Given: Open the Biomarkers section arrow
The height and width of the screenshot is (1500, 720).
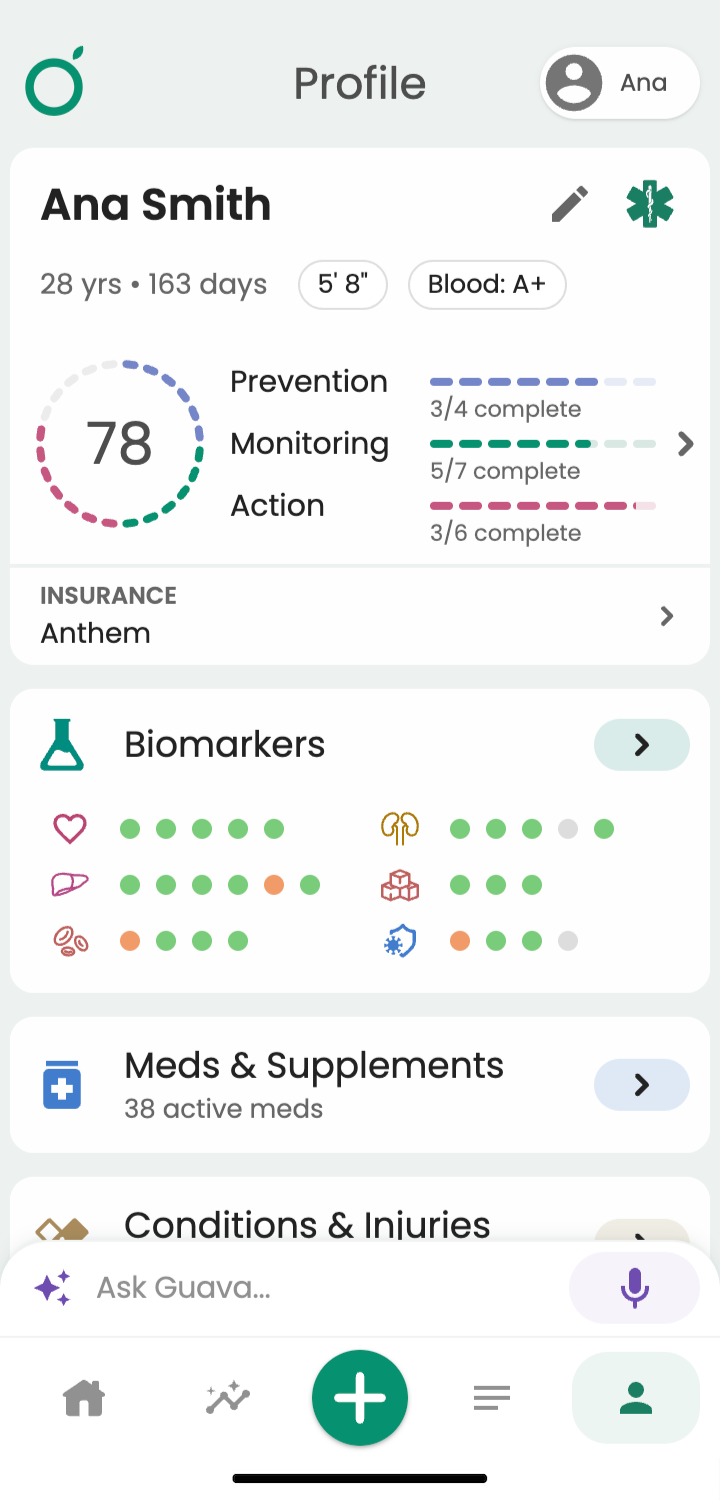Looking at the screenshot, I should 642,745.
